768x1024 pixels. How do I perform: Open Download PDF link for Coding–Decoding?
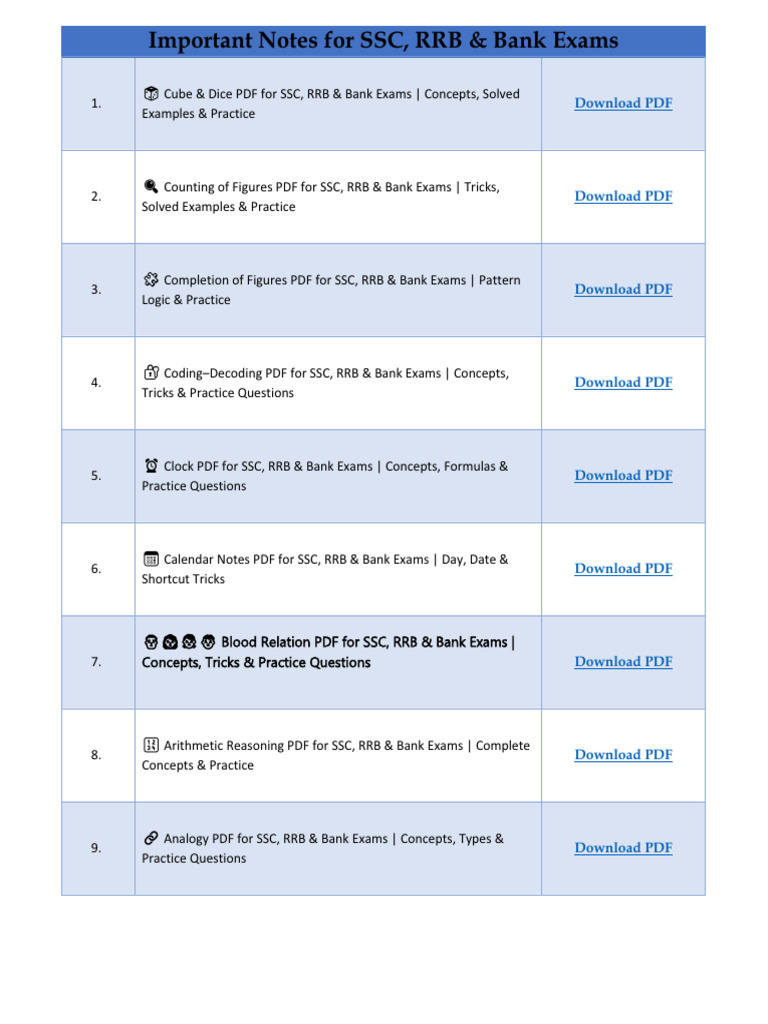click(x=623, y=382)
